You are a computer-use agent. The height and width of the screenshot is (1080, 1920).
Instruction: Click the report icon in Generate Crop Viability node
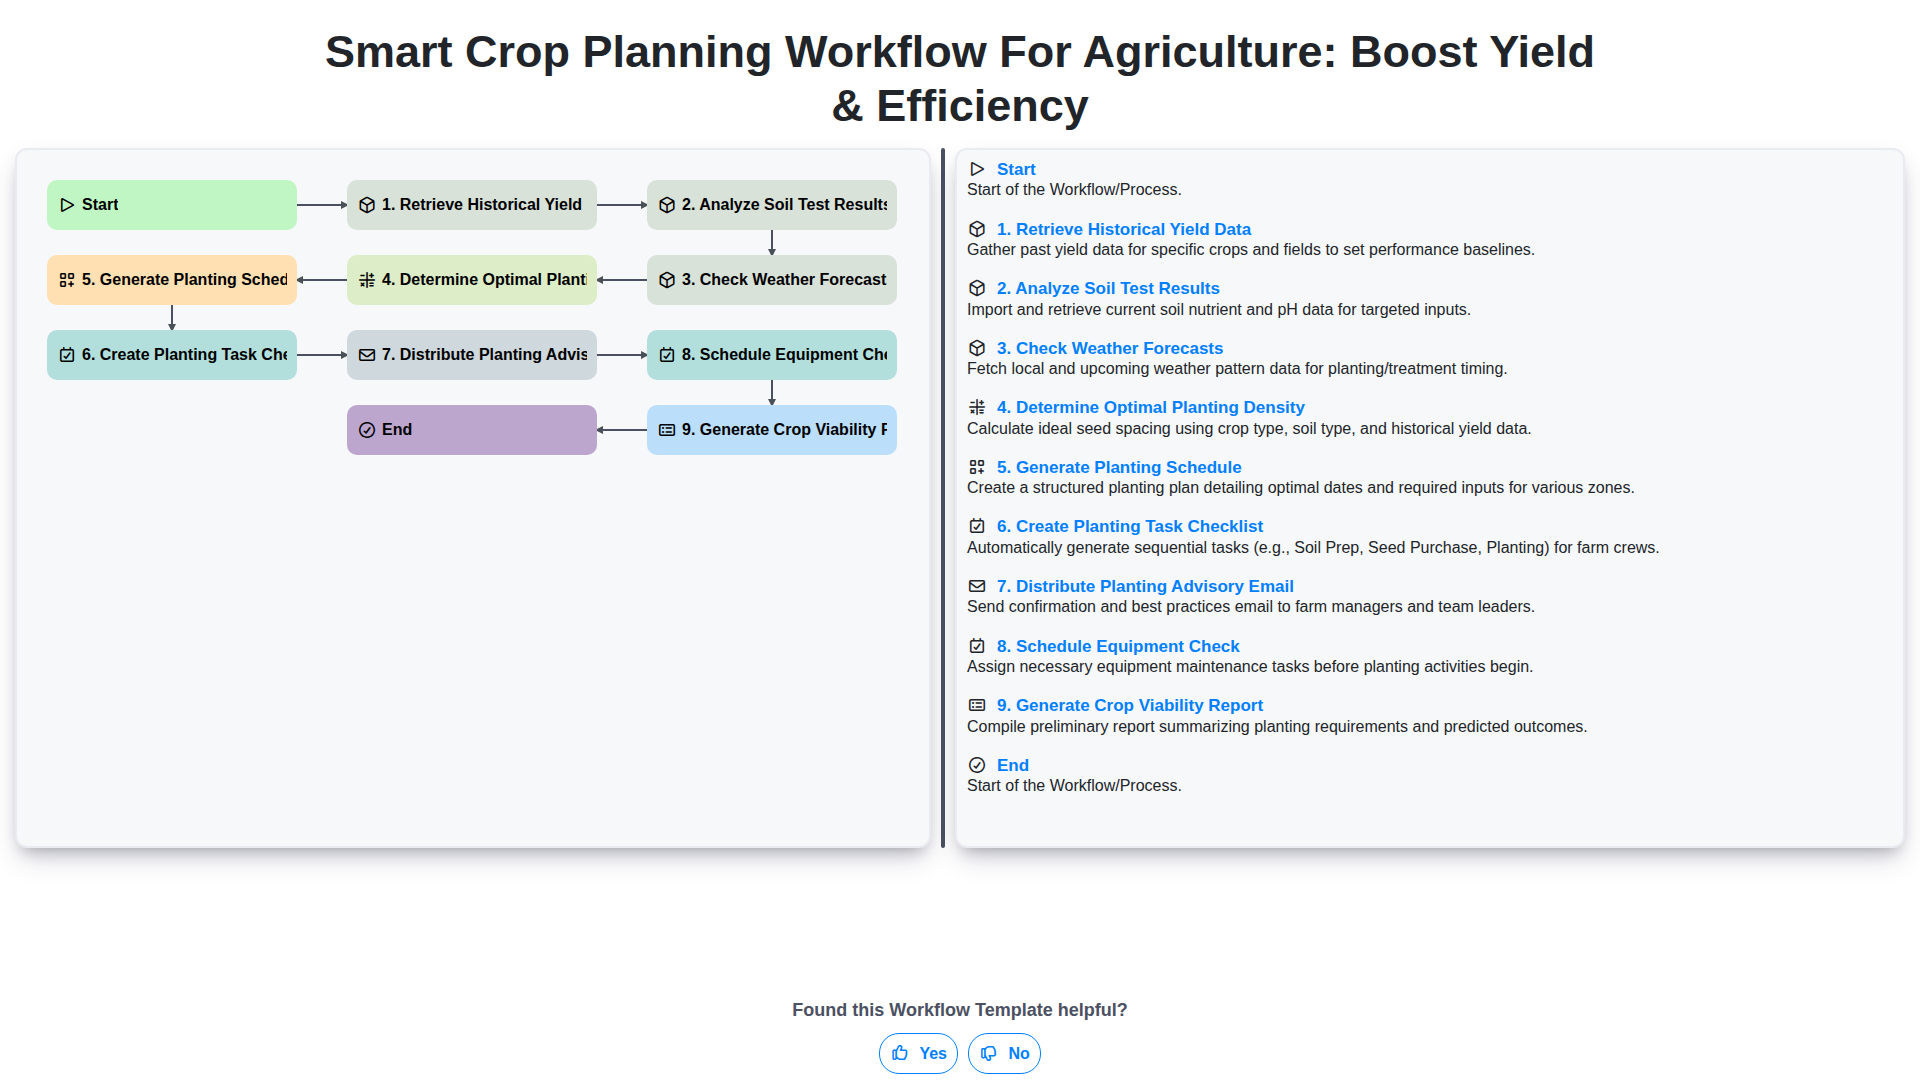[667, 430]
